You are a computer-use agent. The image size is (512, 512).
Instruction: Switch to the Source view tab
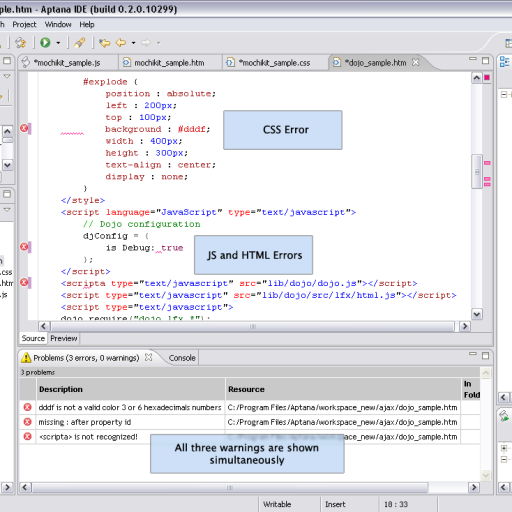pyautogui.click(x=33, y=338)
